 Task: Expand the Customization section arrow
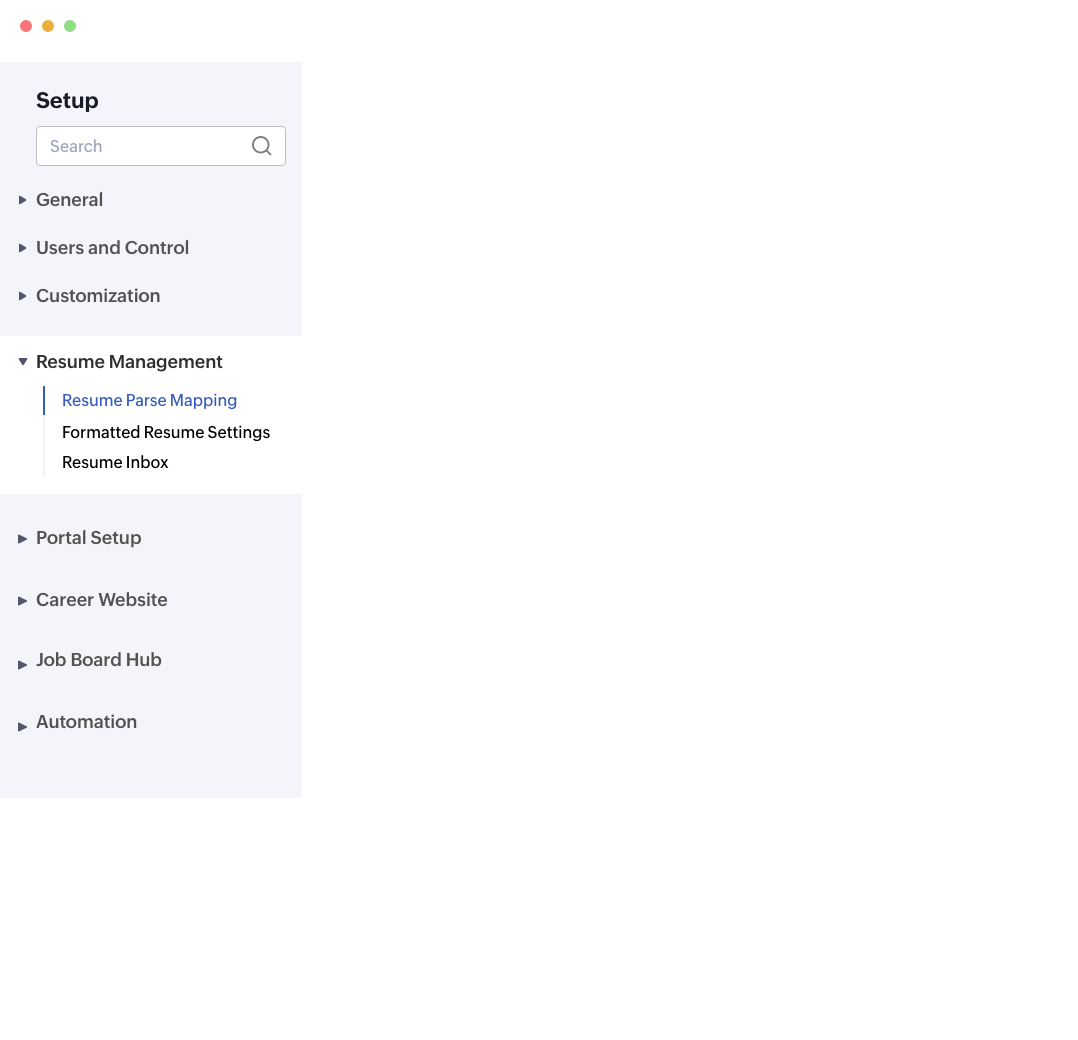(22, 296)
